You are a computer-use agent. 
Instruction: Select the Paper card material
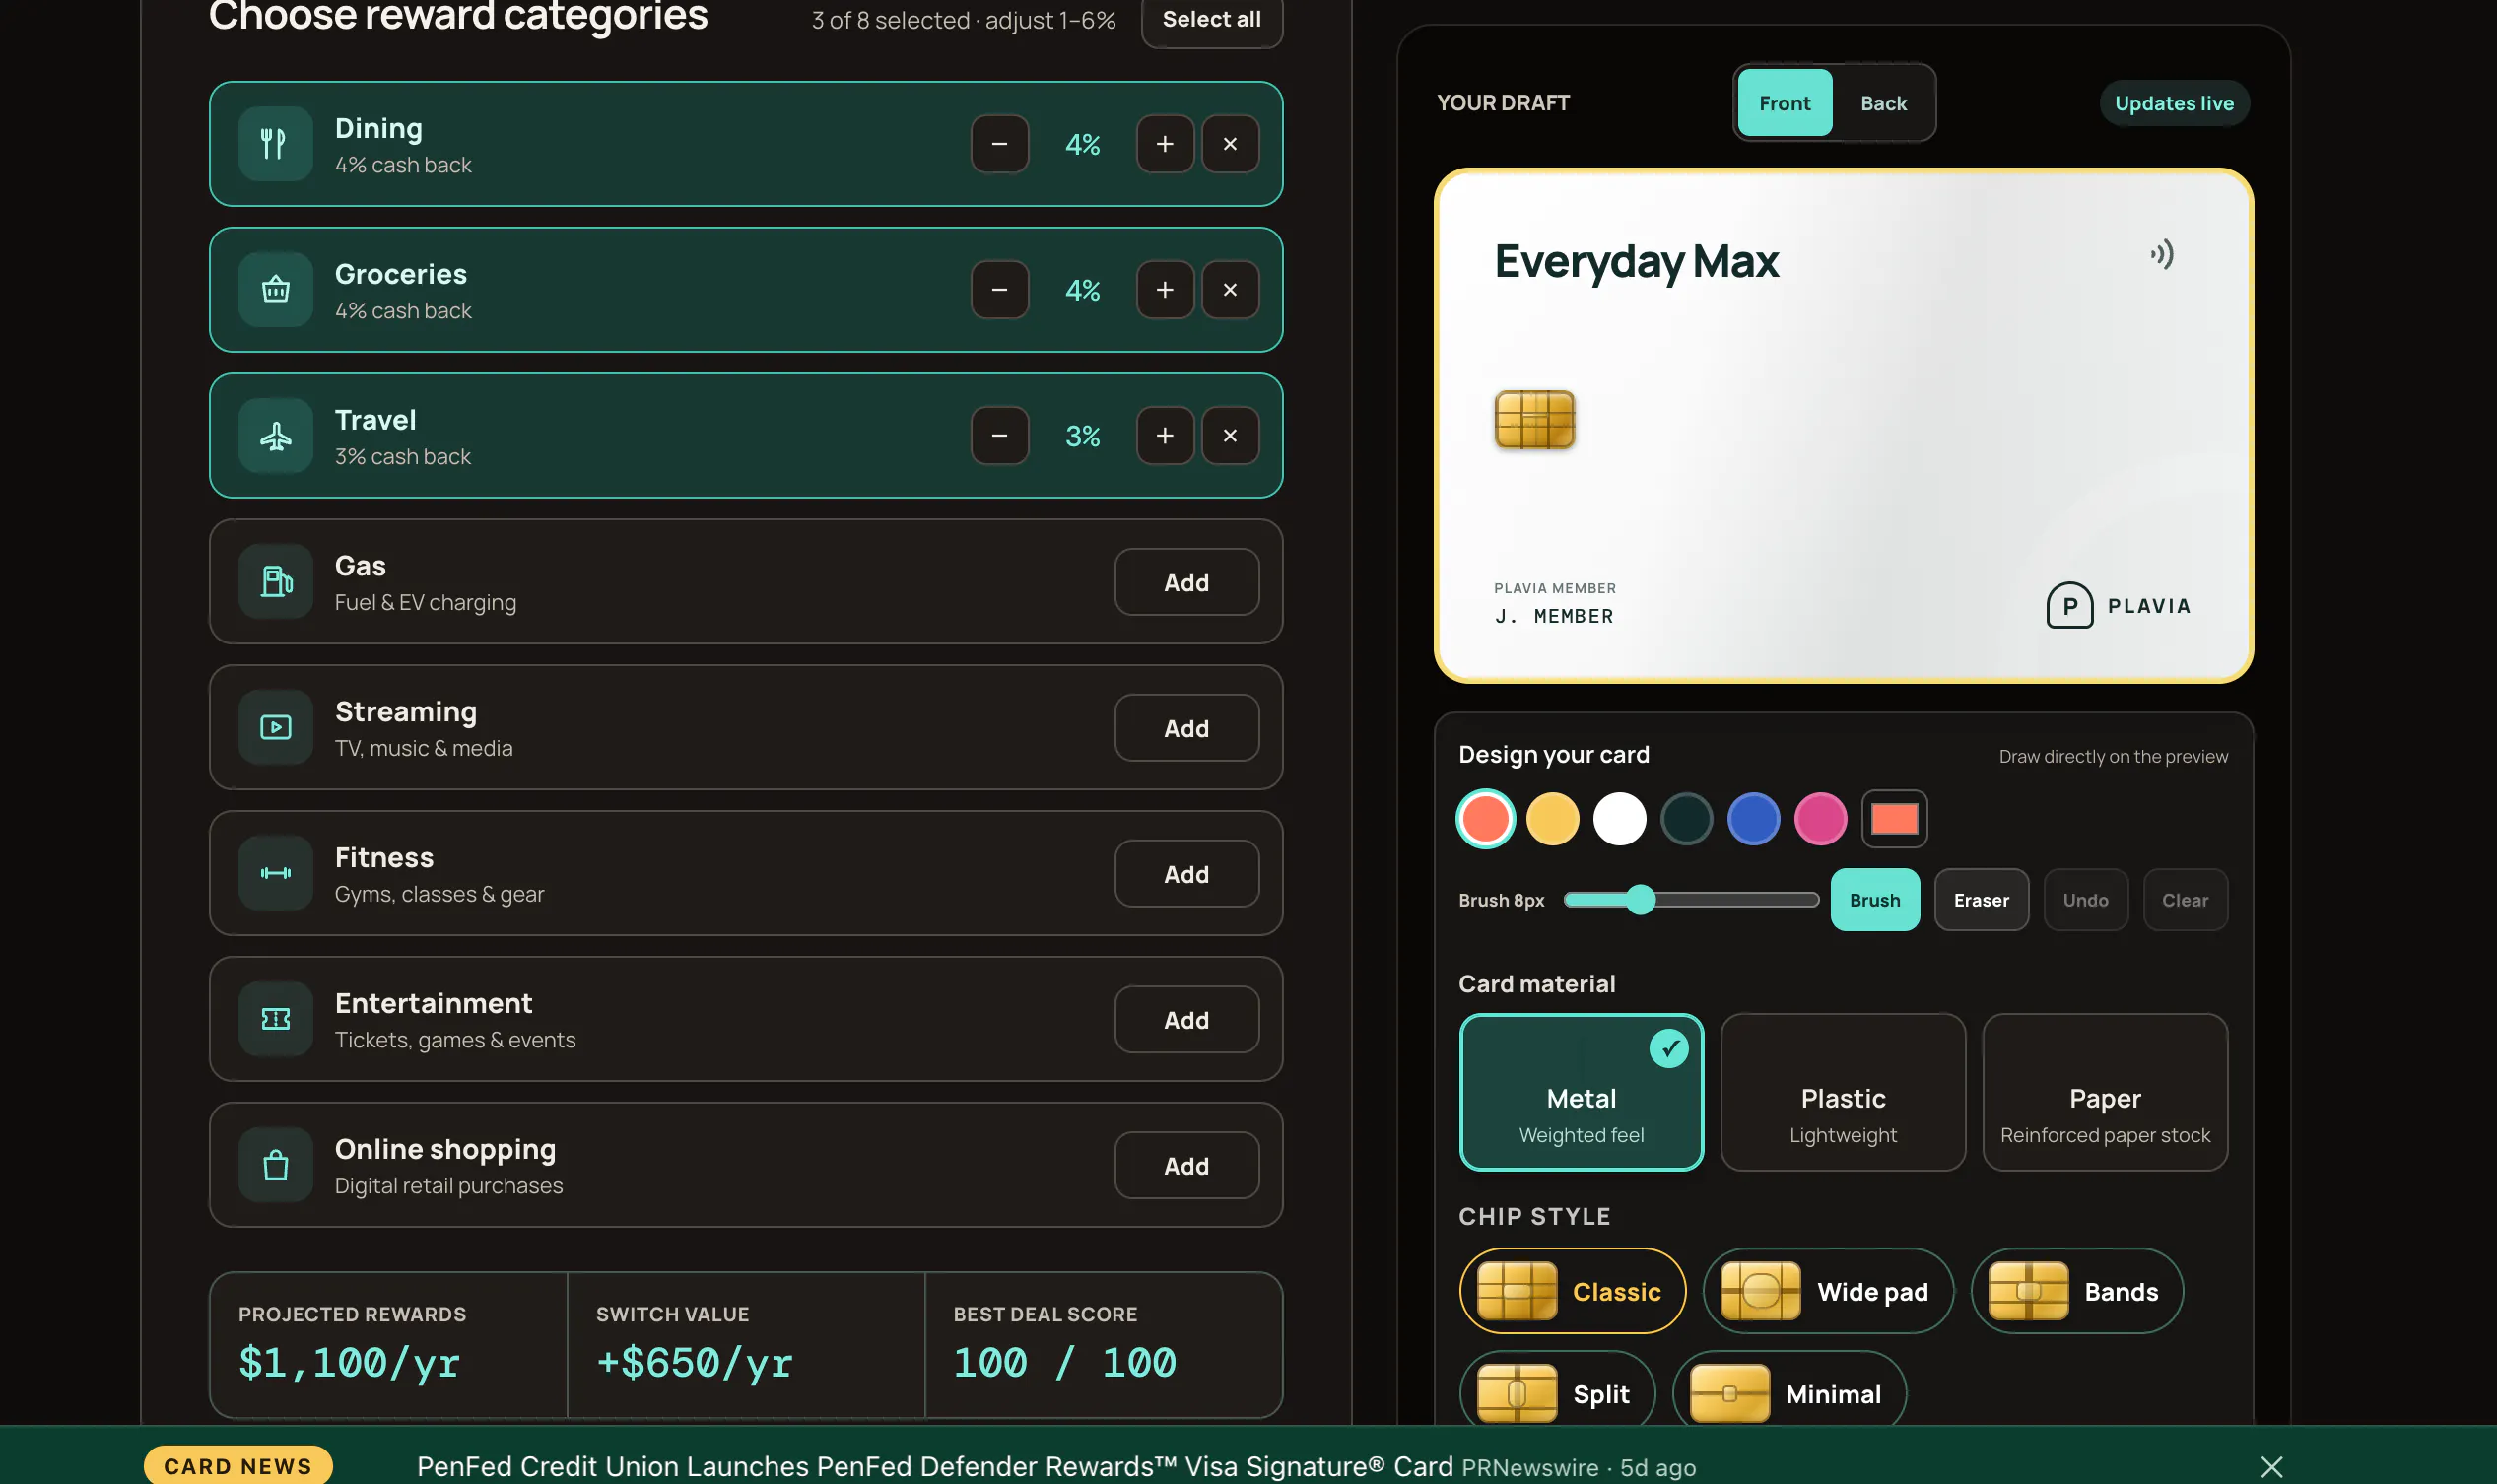pyautogui.click(x=2104, y=1093)
